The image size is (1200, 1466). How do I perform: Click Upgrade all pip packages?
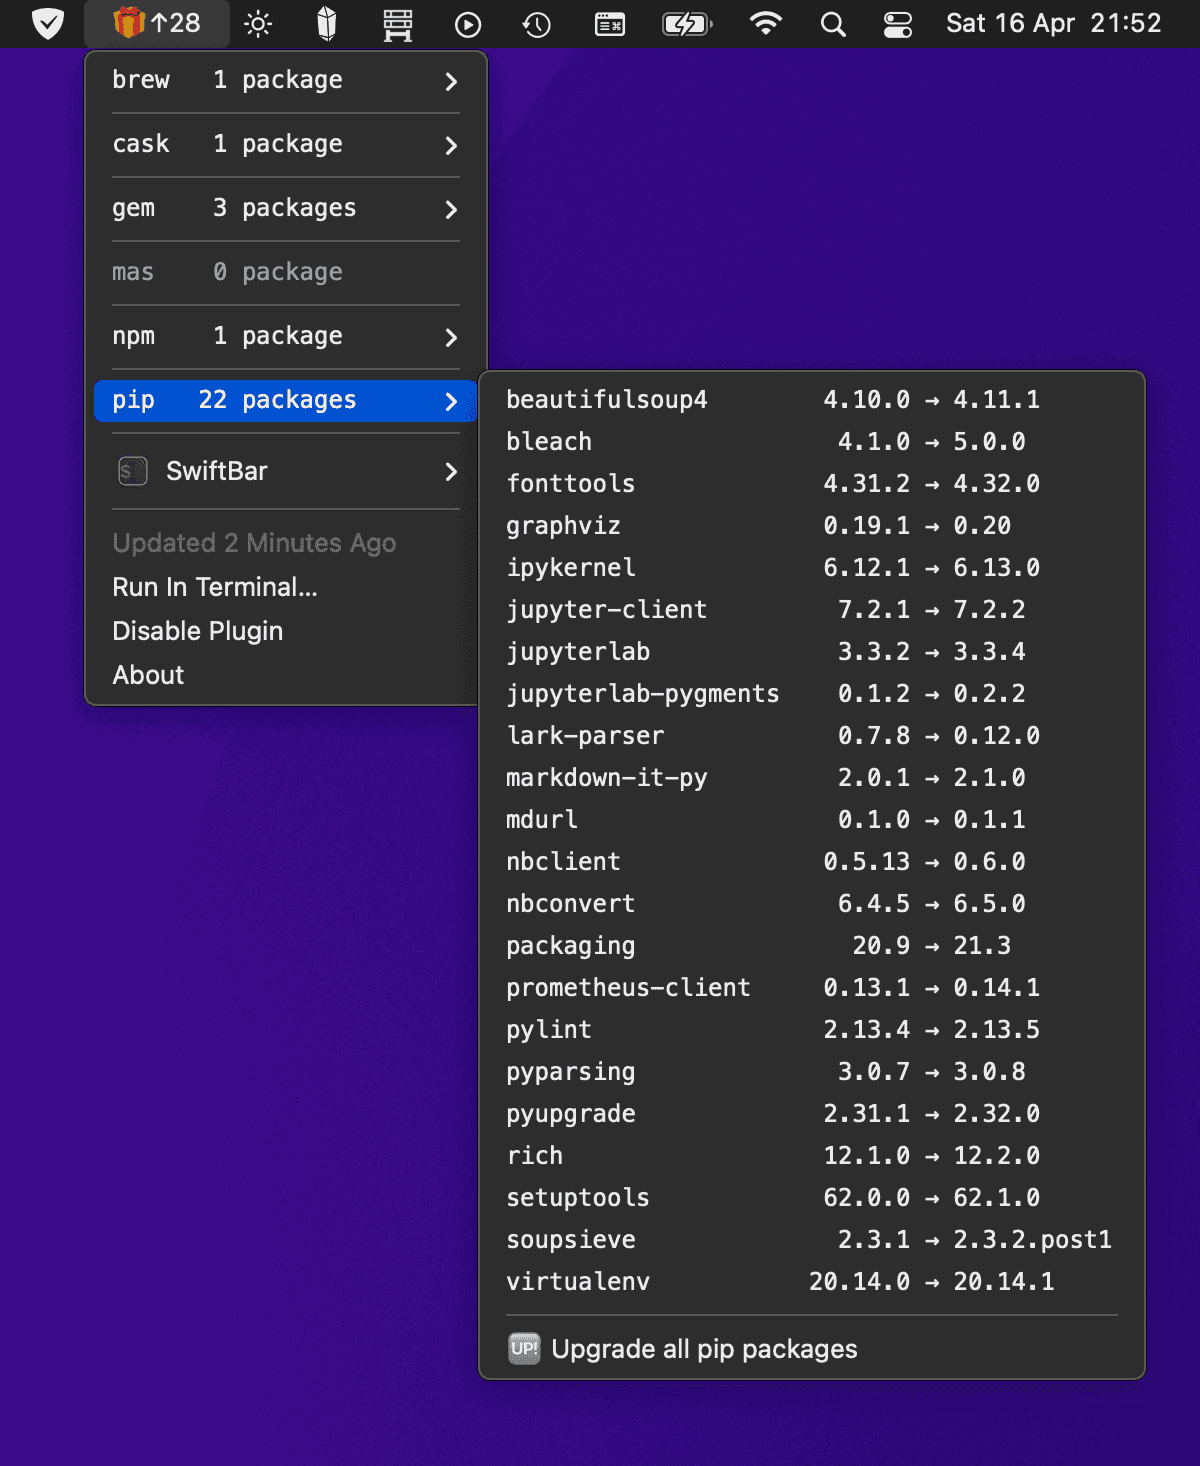(x=704, y=1348)
